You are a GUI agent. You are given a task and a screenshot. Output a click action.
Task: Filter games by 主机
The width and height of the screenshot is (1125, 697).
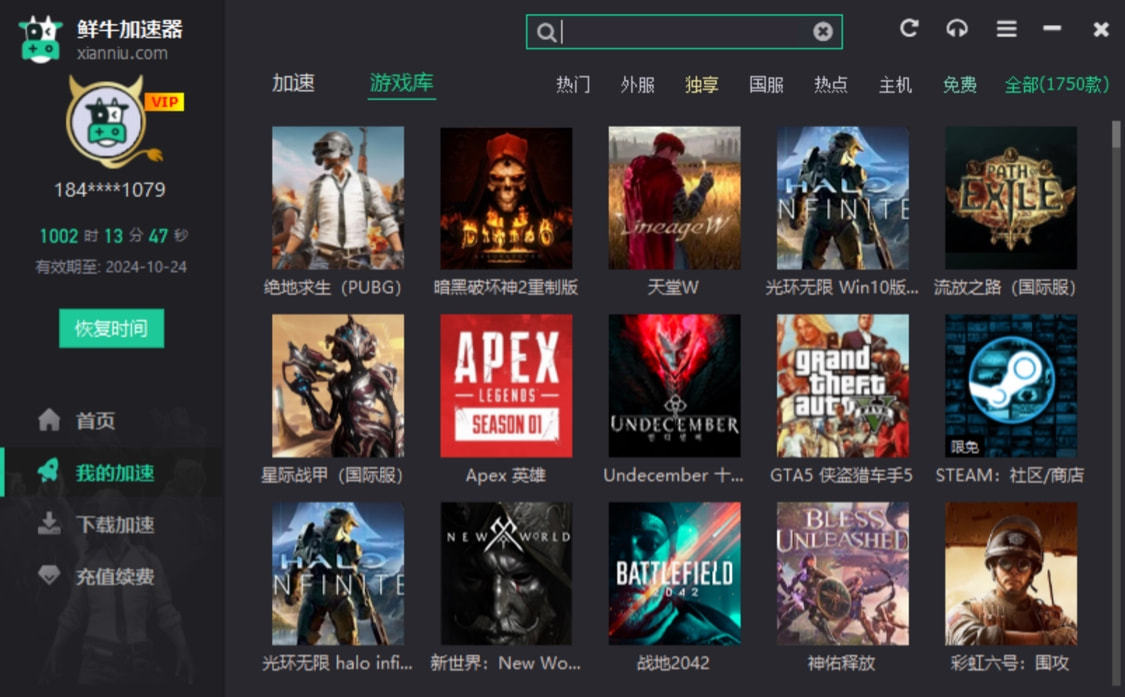[x=895, y=85]
